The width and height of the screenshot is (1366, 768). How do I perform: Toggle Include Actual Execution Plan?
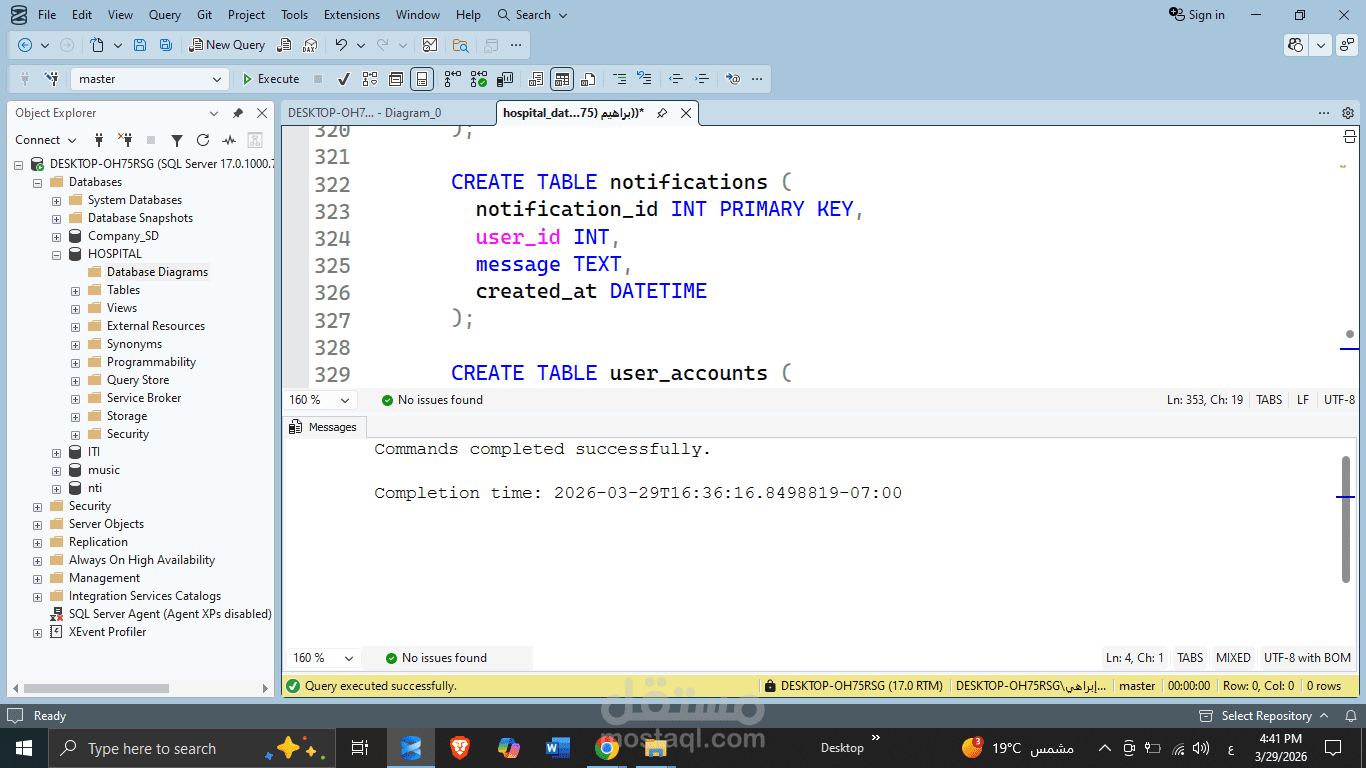click(453, 79)
